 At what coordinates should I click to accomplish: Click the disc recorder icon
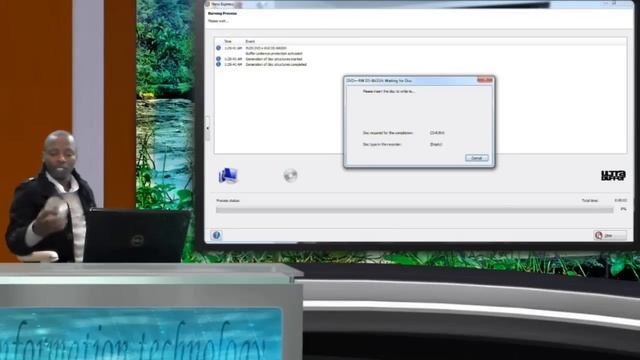[291, 176]
